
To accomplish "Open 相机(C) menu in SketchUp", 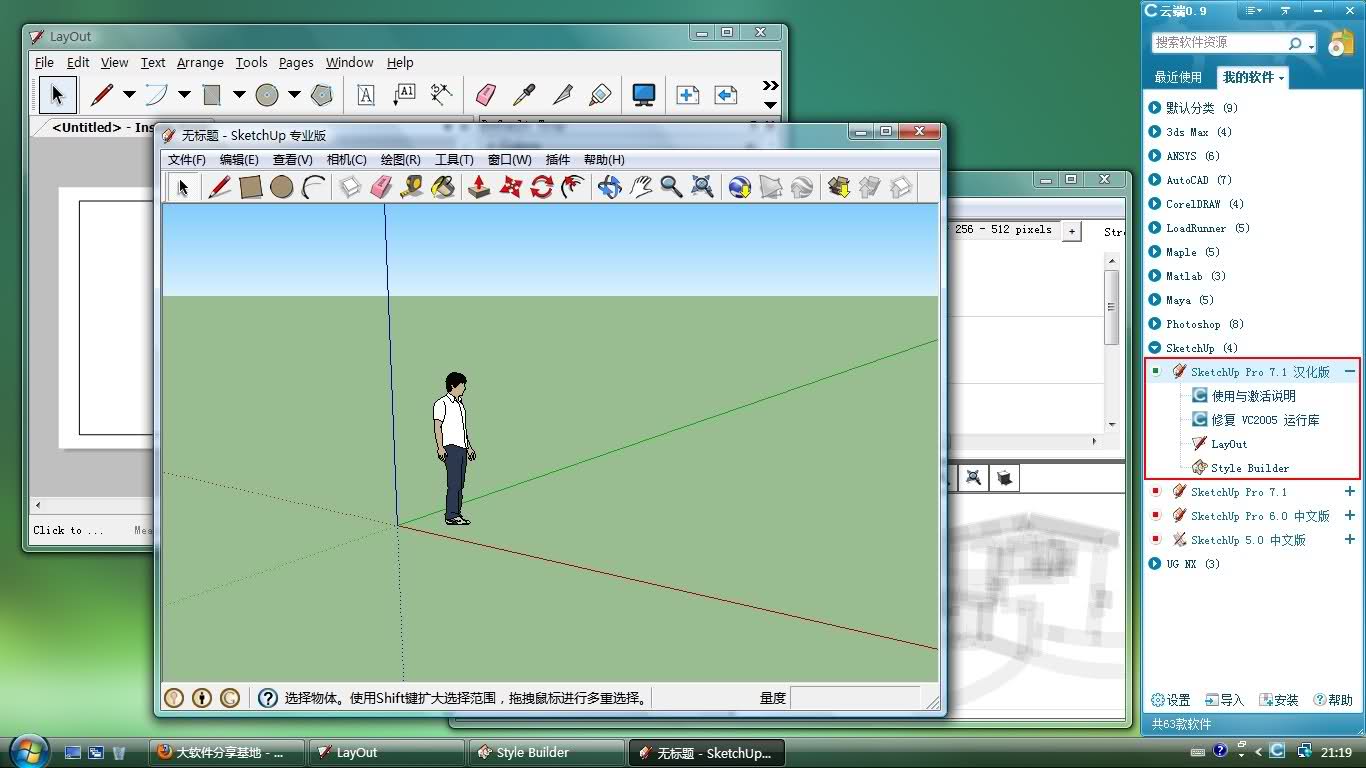I will (x=347, y=160).
